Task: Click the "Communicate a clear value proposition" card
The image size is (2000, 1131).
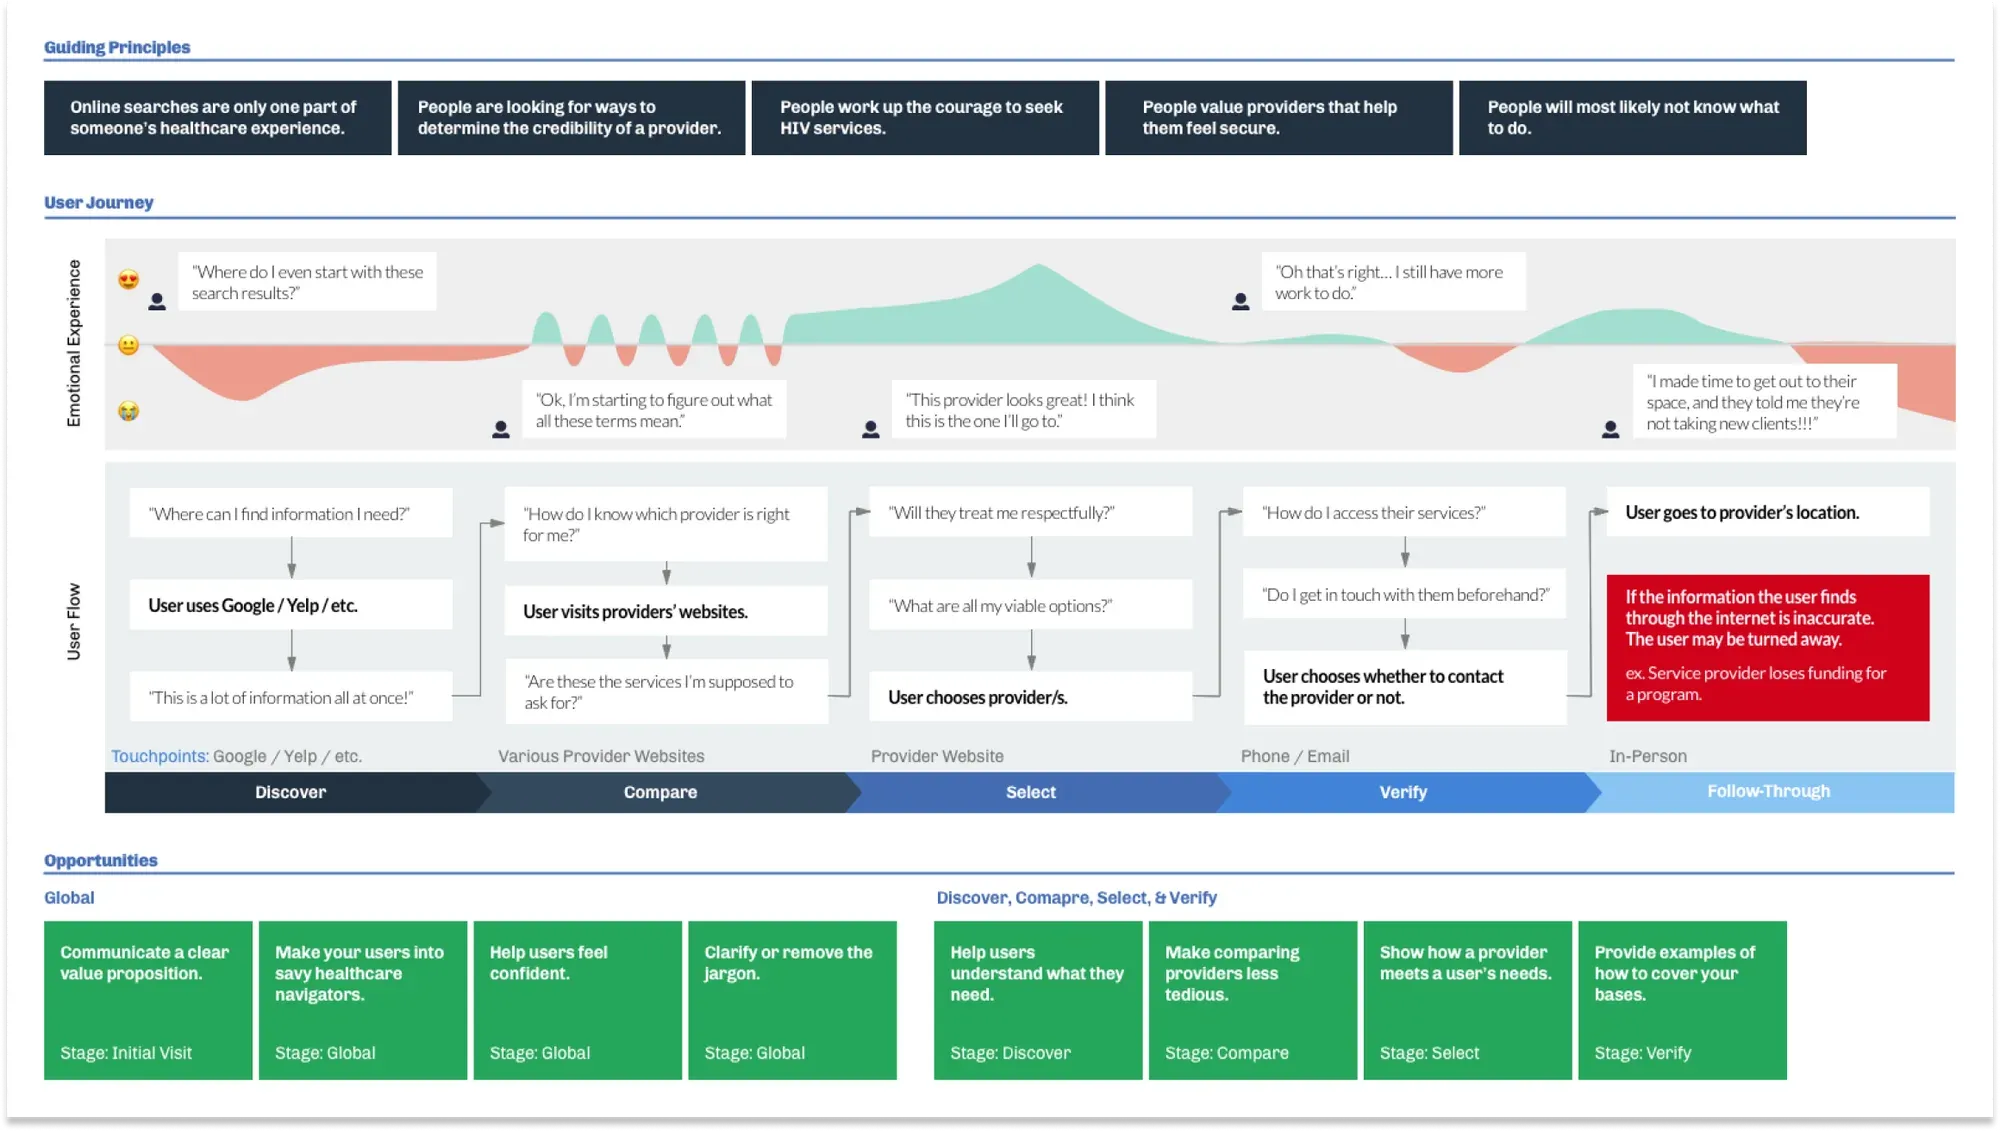Action: (148, 1000)
